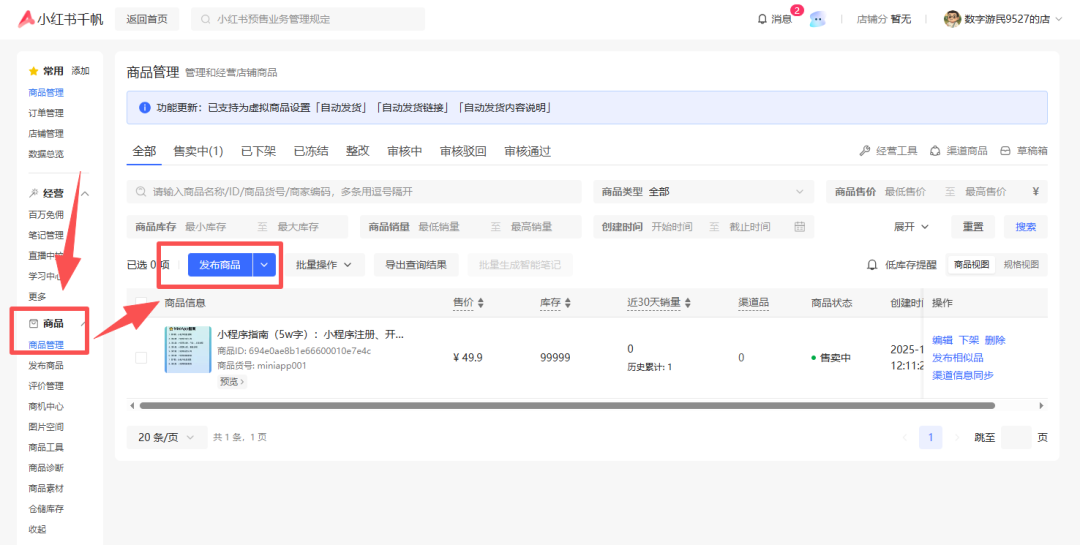
Task: Click the horizontal scrollbar left arrow
Action: [x=132, y=406]
